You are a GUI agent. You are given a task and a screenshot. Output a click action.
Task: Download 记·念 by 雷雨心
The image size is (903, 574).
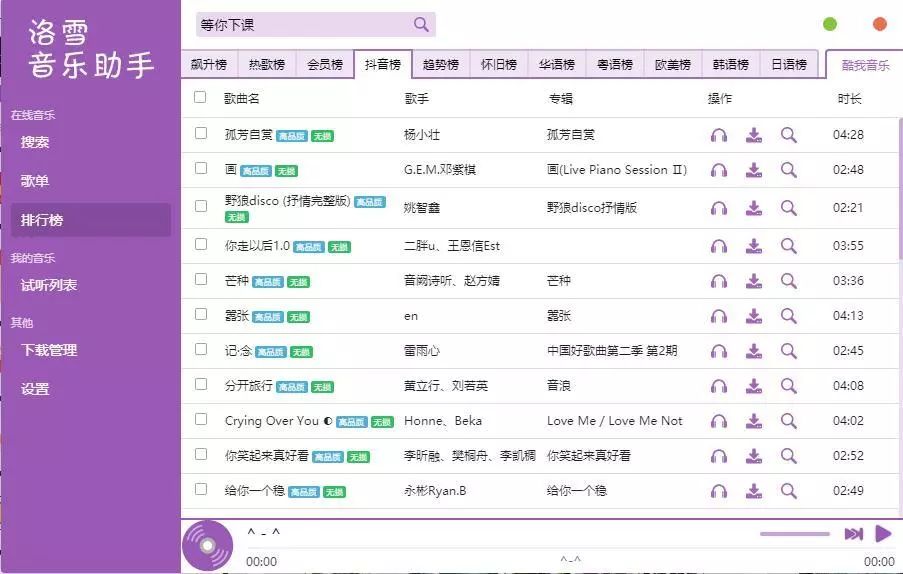[754, 351]
